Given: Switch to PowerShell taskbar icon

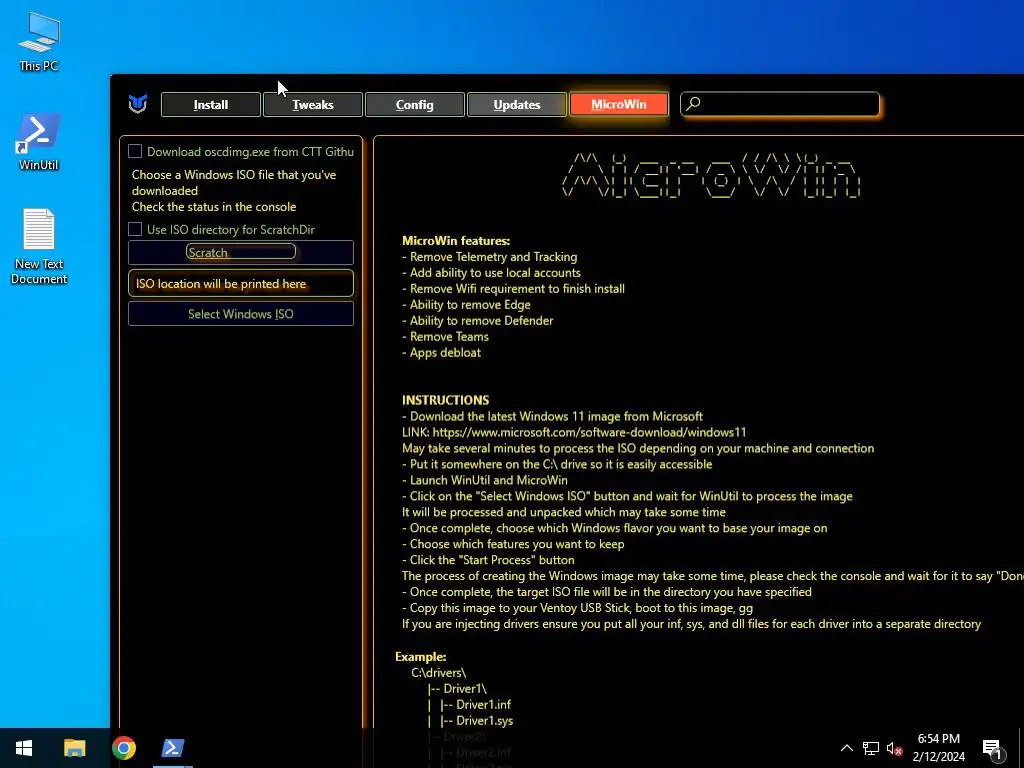Looking at the screenshot, I should coord(173,748).
